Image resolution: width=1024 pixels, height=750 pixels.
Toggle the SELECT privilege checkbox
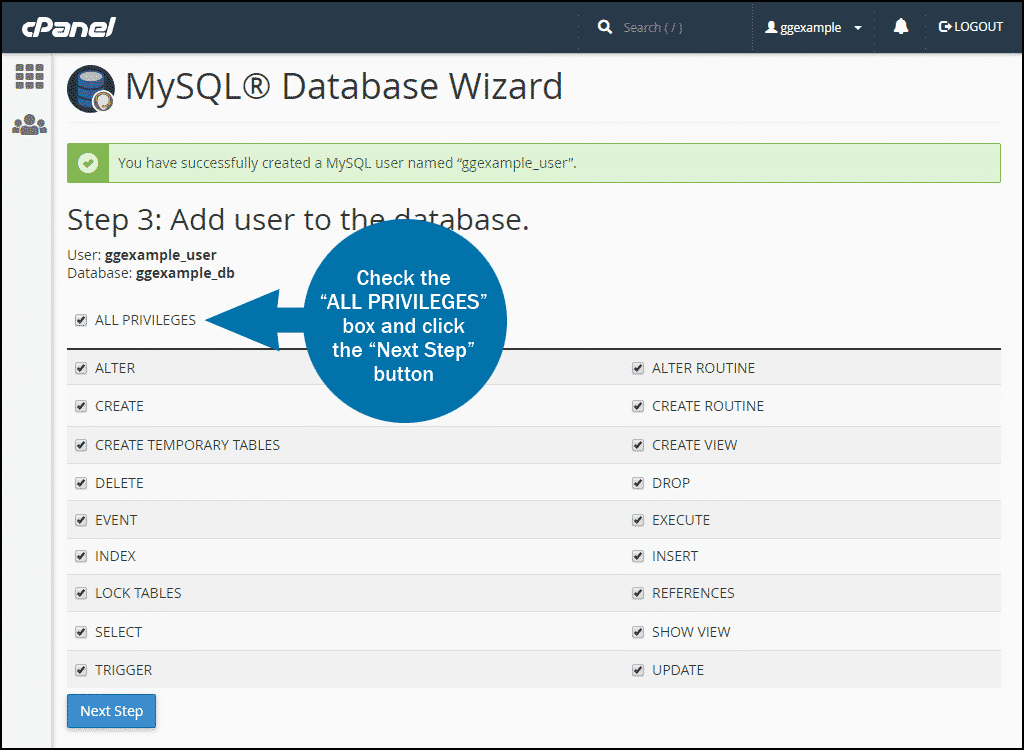(x=81, y=632)
